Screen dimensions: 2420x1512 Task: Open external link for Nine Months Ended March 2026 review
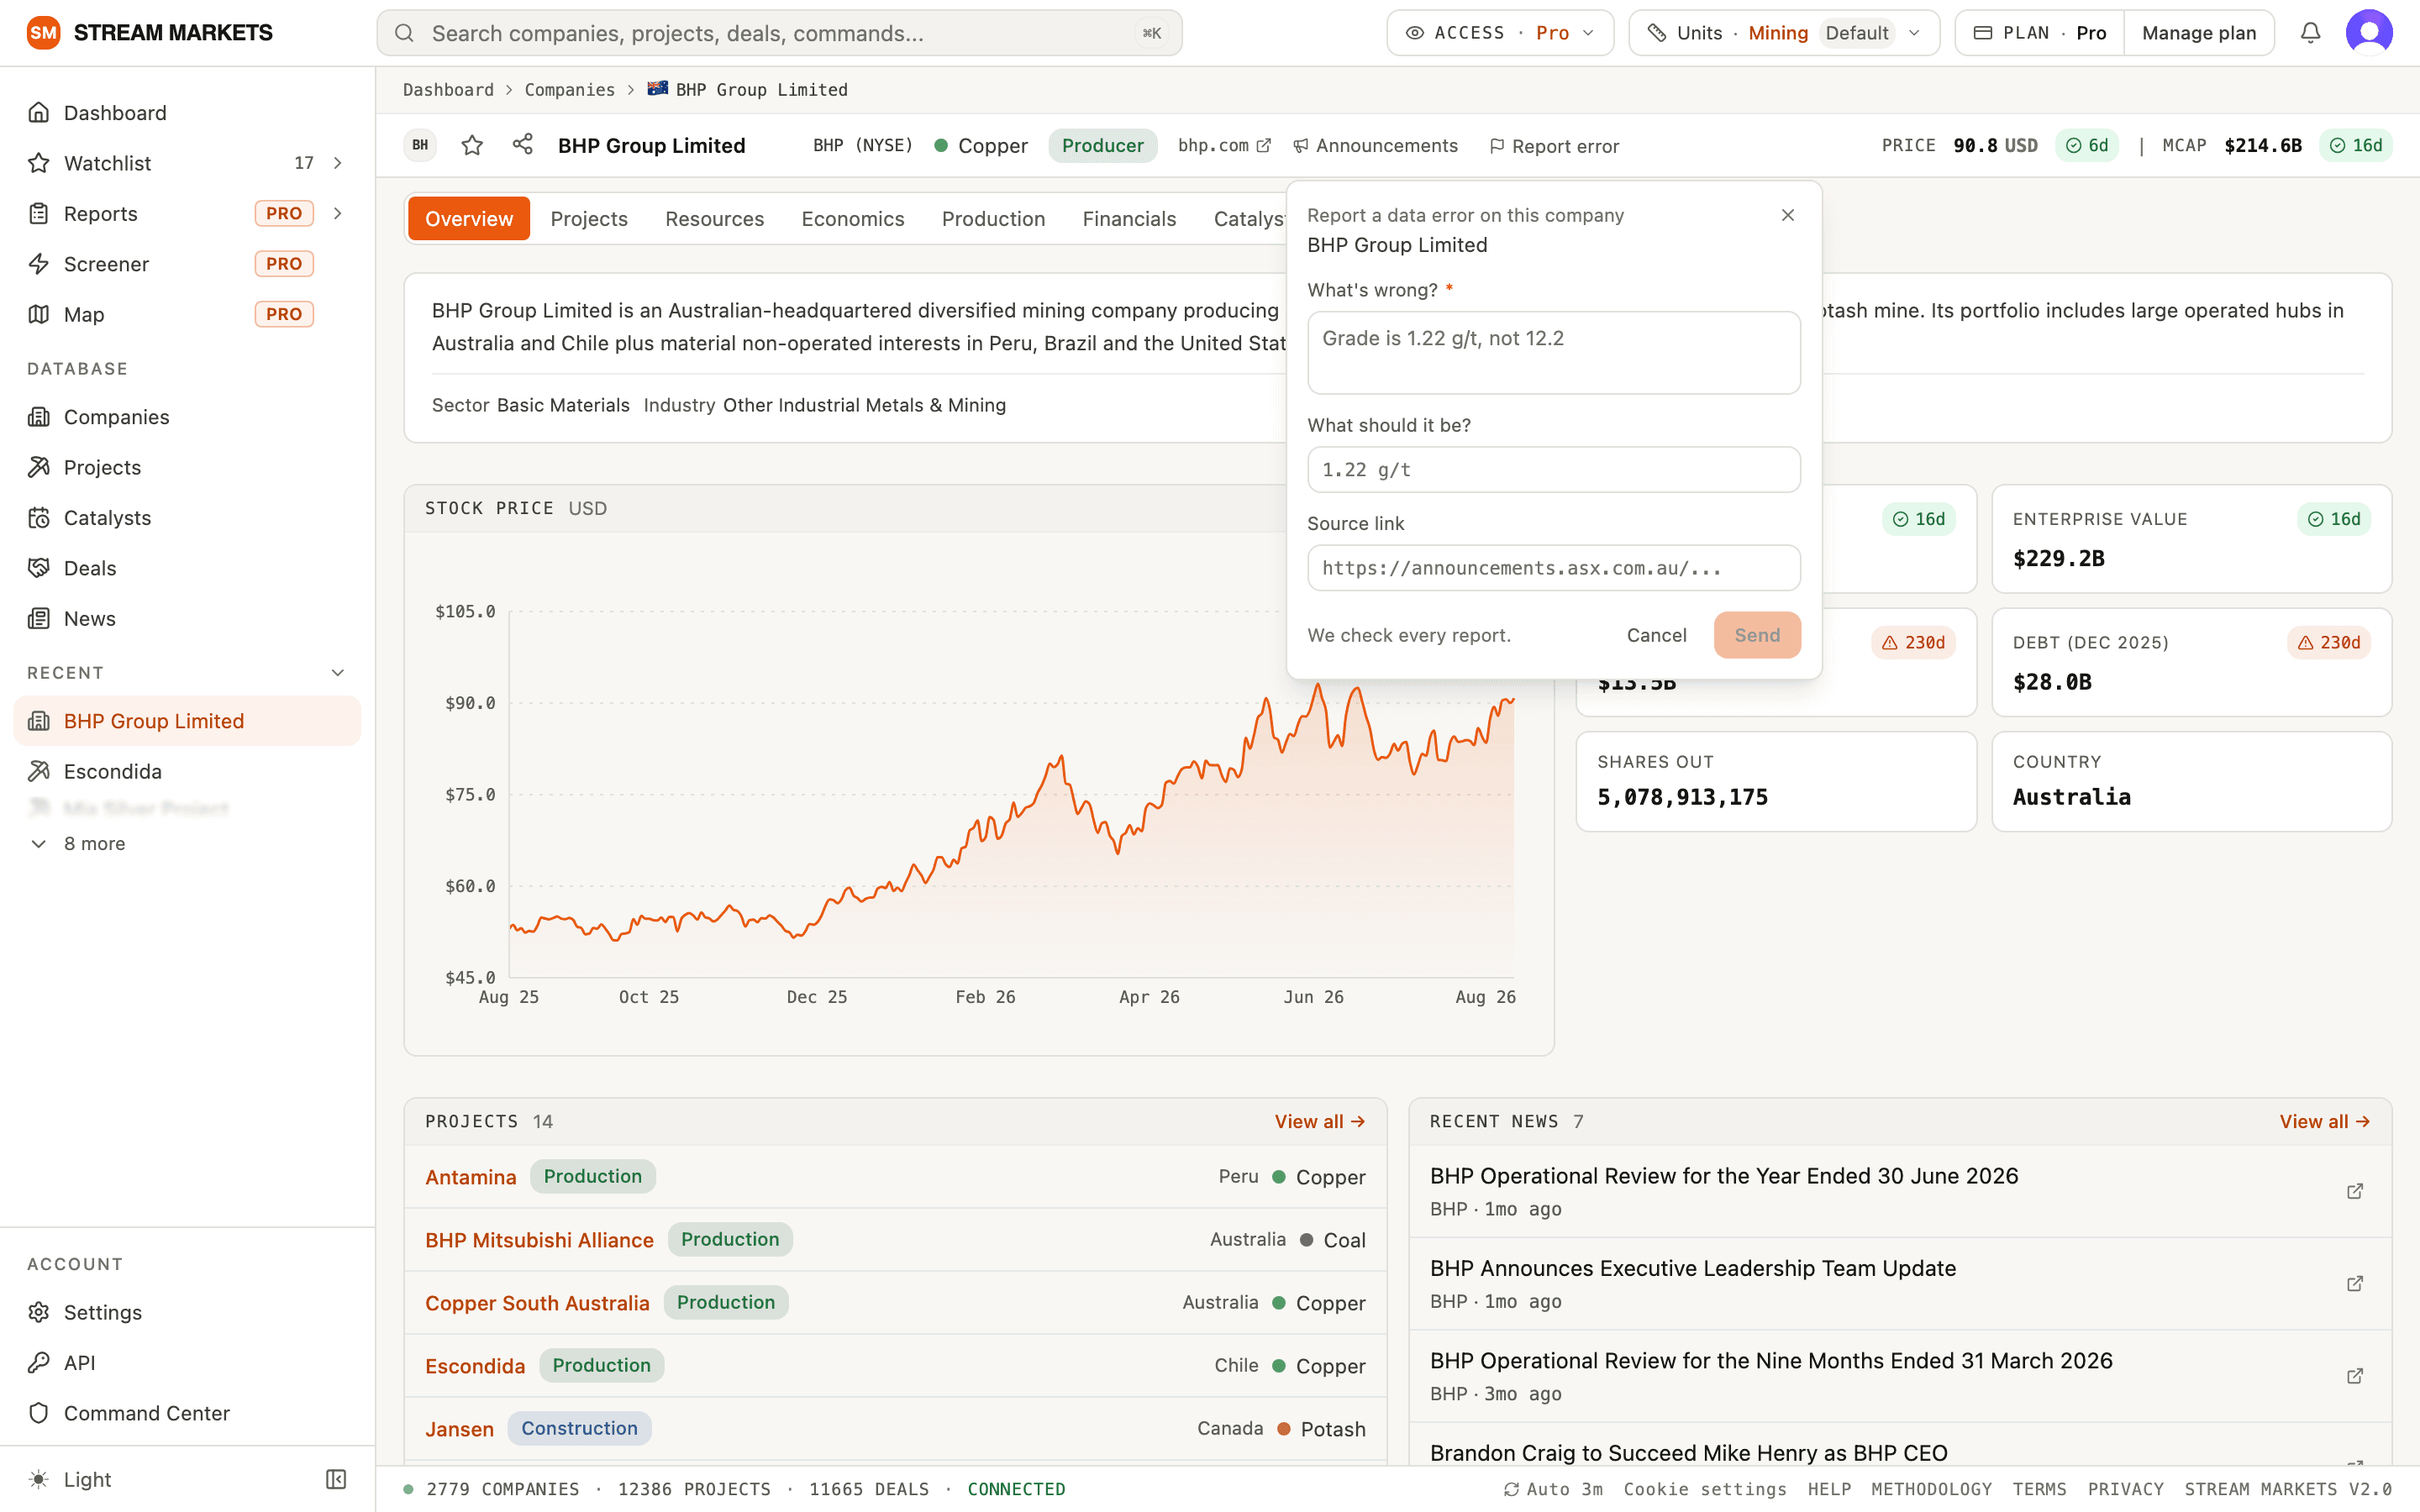coord(2355,1376)
